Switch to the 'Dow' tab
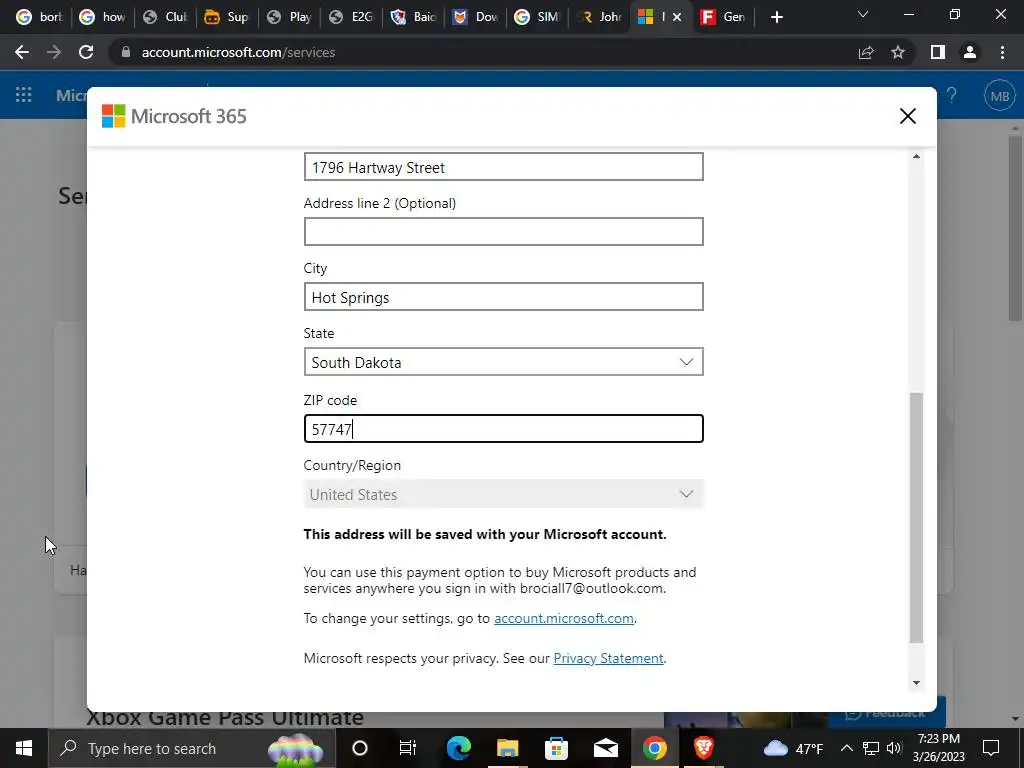Viewport: 1024px width, 768px height. tap(475, 17)
